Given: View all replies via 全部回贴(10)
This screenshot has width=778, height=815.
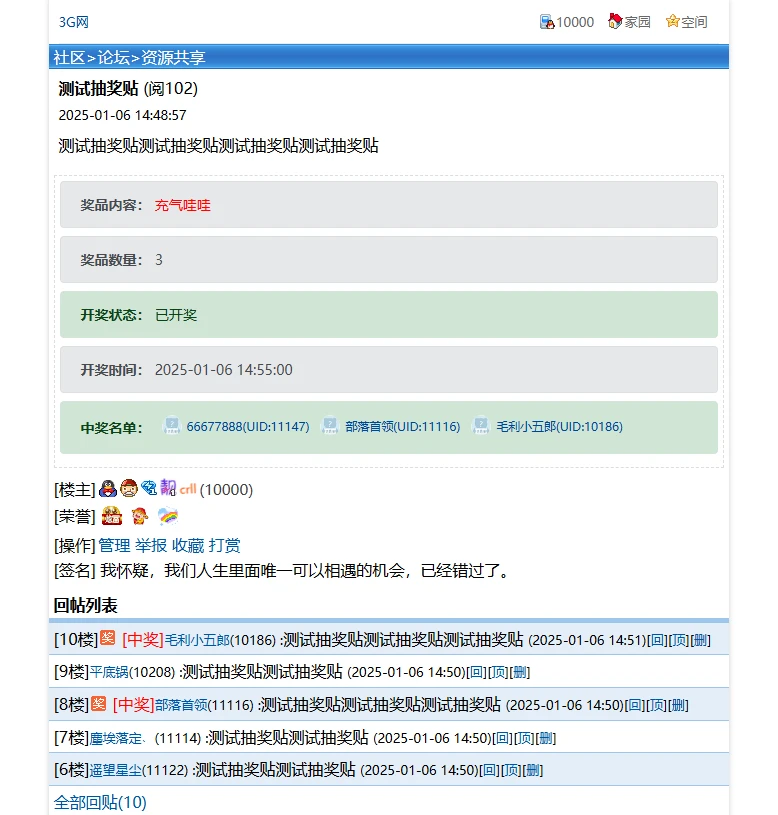Looking at the screenshot, I should pyautogui.click(x=100, y=802).
